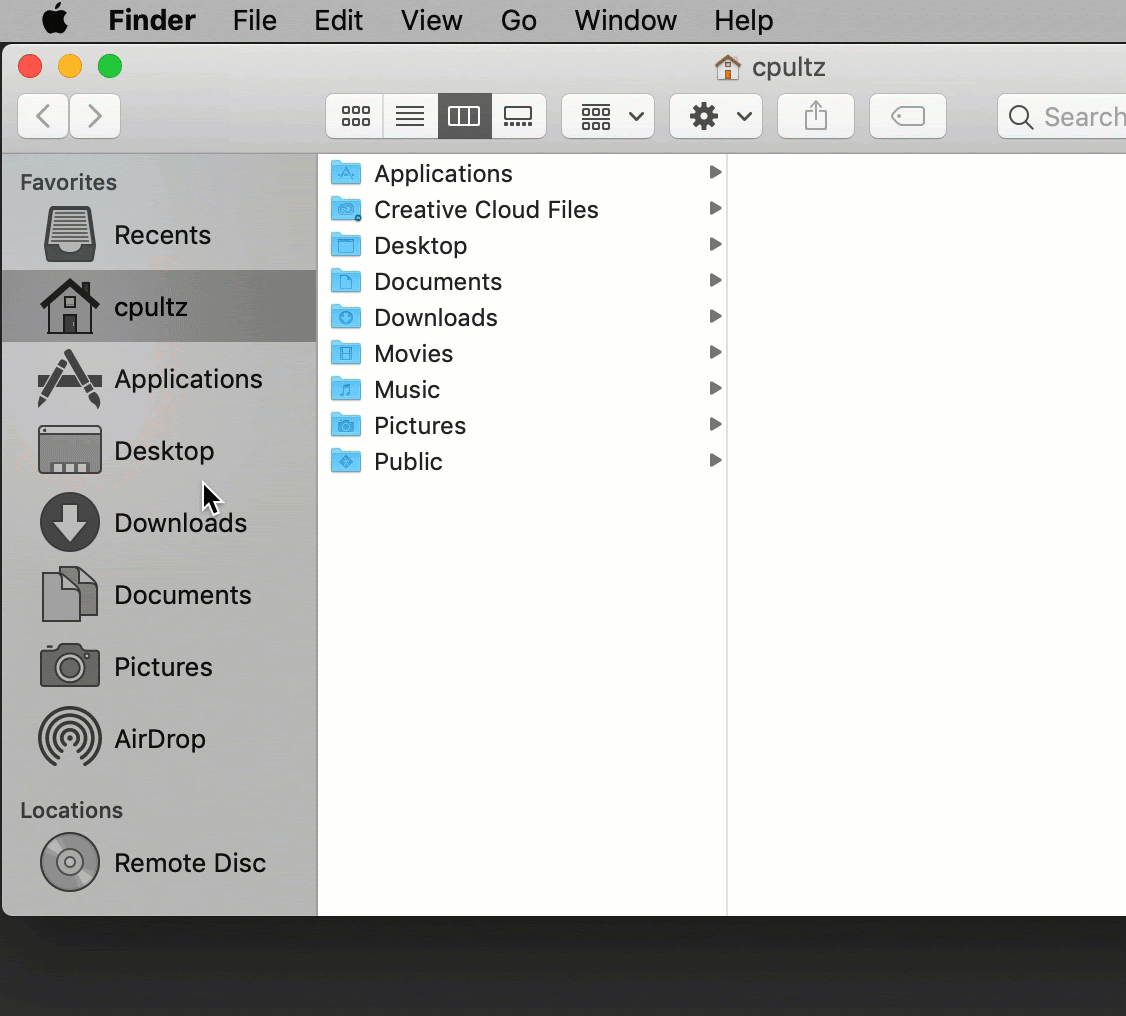The height and width of the screenshot is (1016, 1126).
Task: Click the Recents tray icon in sidebar
Action: (69, 234)
